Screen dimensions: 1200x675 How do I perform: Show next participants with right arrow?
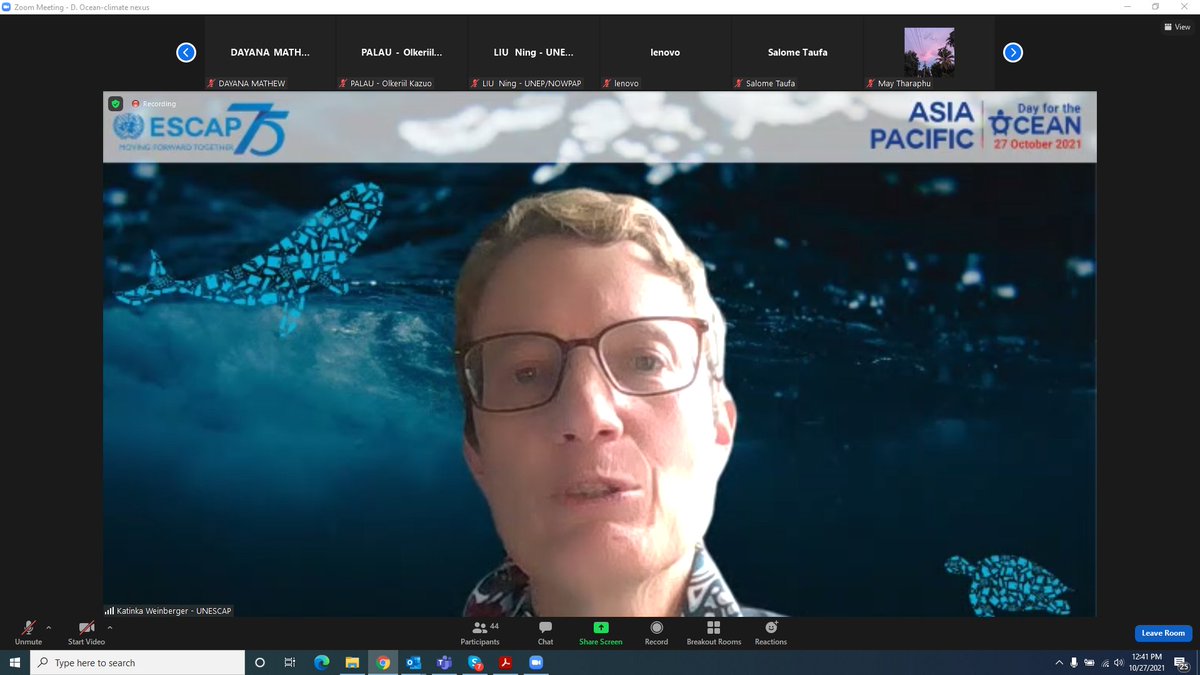[x=1013, y=53]
